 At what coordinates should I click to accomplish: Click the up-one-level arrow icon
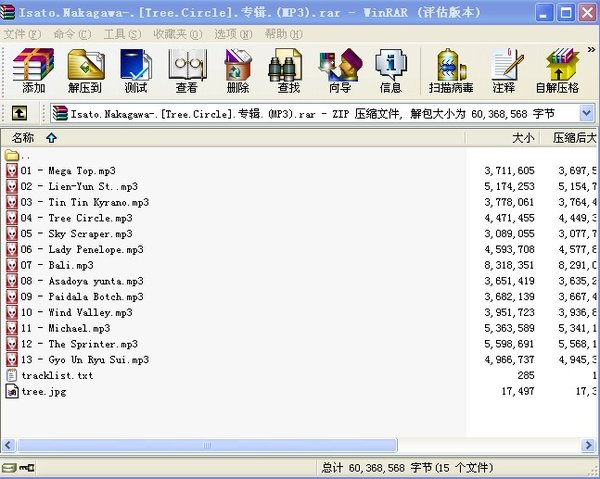tap(20, 113)
